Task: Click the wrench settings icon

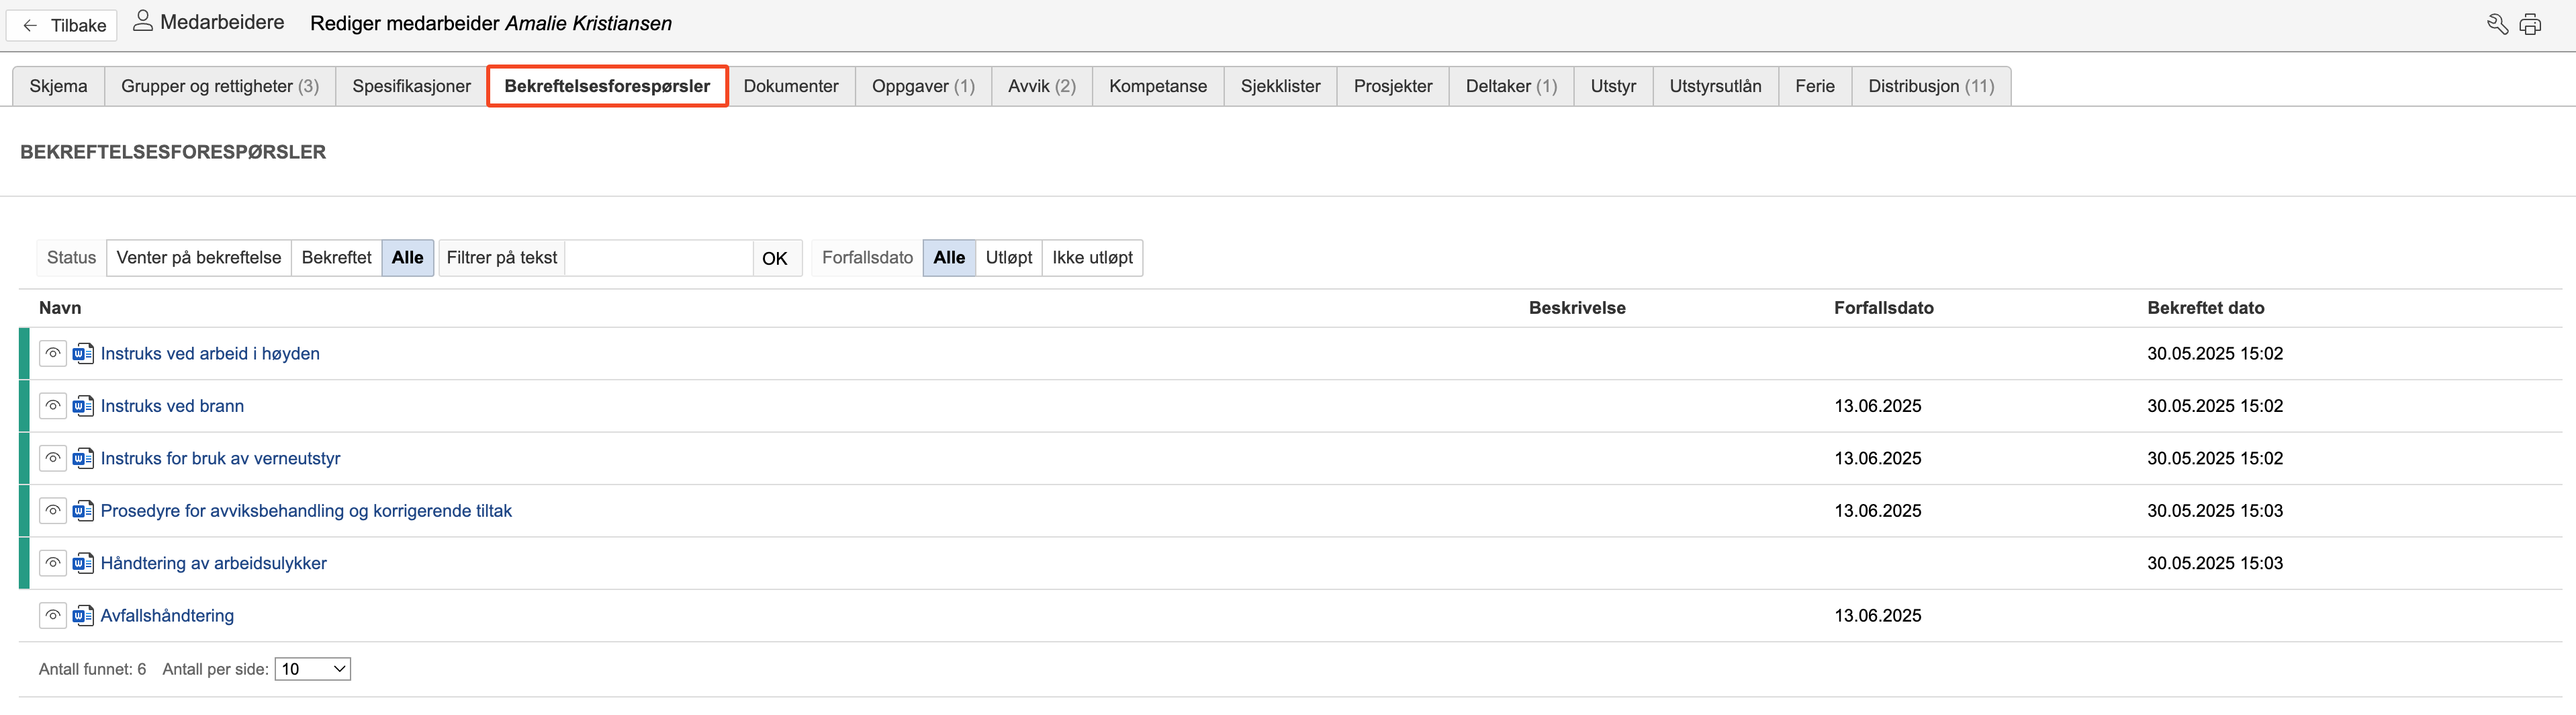Action: (x=2496, y=25)
